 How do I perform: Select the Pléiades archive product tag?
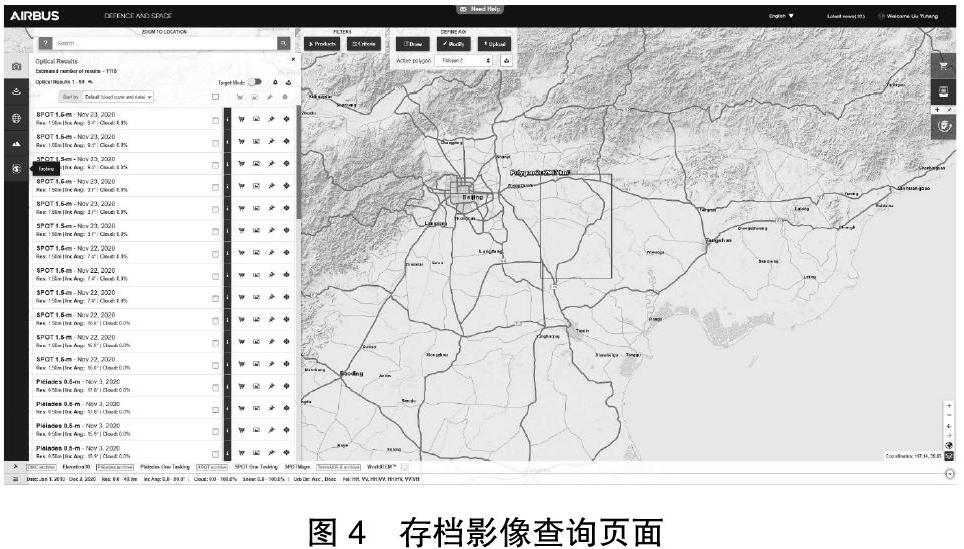(x=114, y=467)
